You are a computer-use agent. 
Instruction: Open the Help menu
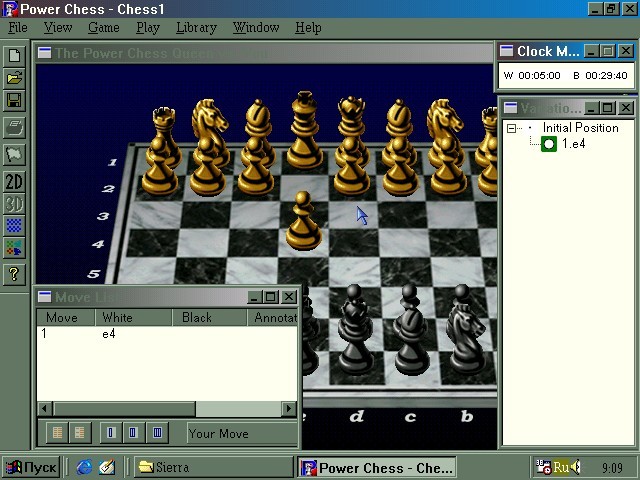(x=308, y=28)
